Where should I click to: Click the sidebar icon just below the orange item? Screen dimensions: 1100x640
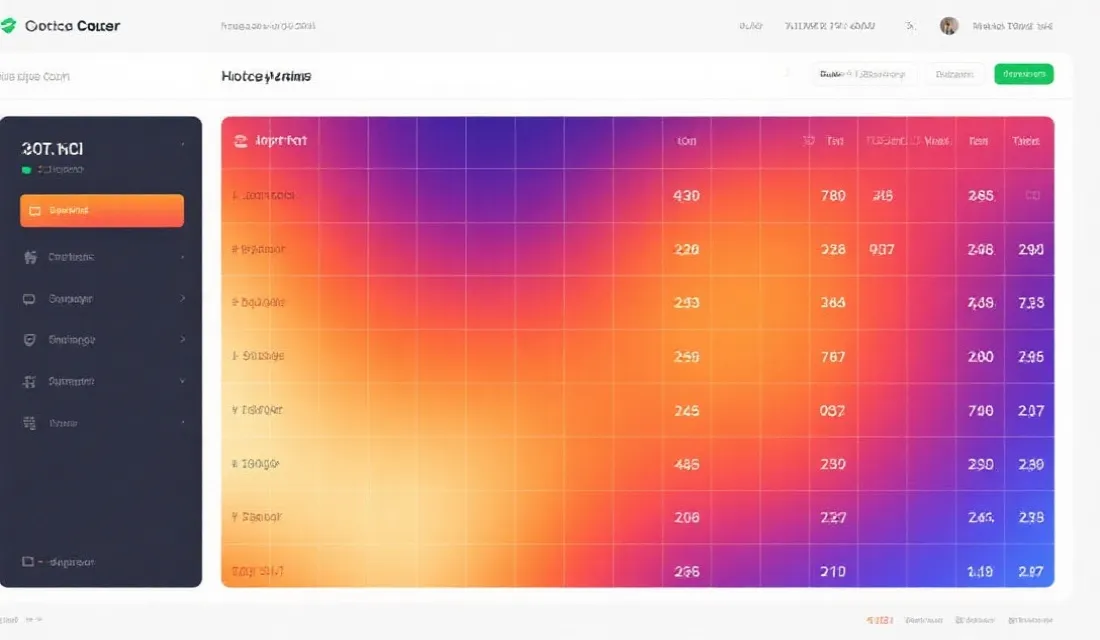tap(29, 257)
